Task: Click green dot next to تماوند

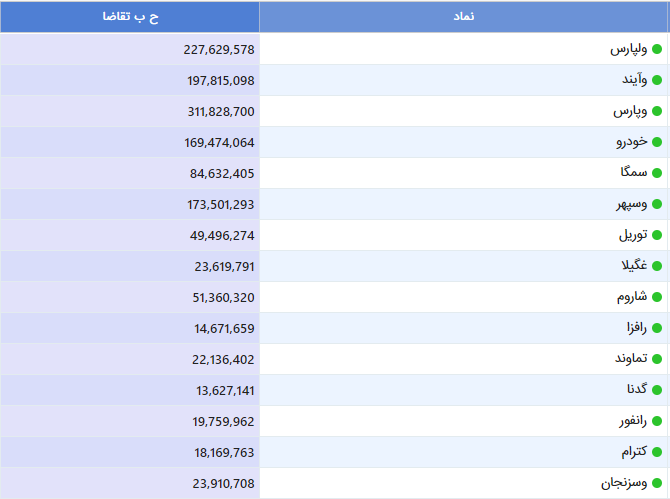Action: pos(657,359)
